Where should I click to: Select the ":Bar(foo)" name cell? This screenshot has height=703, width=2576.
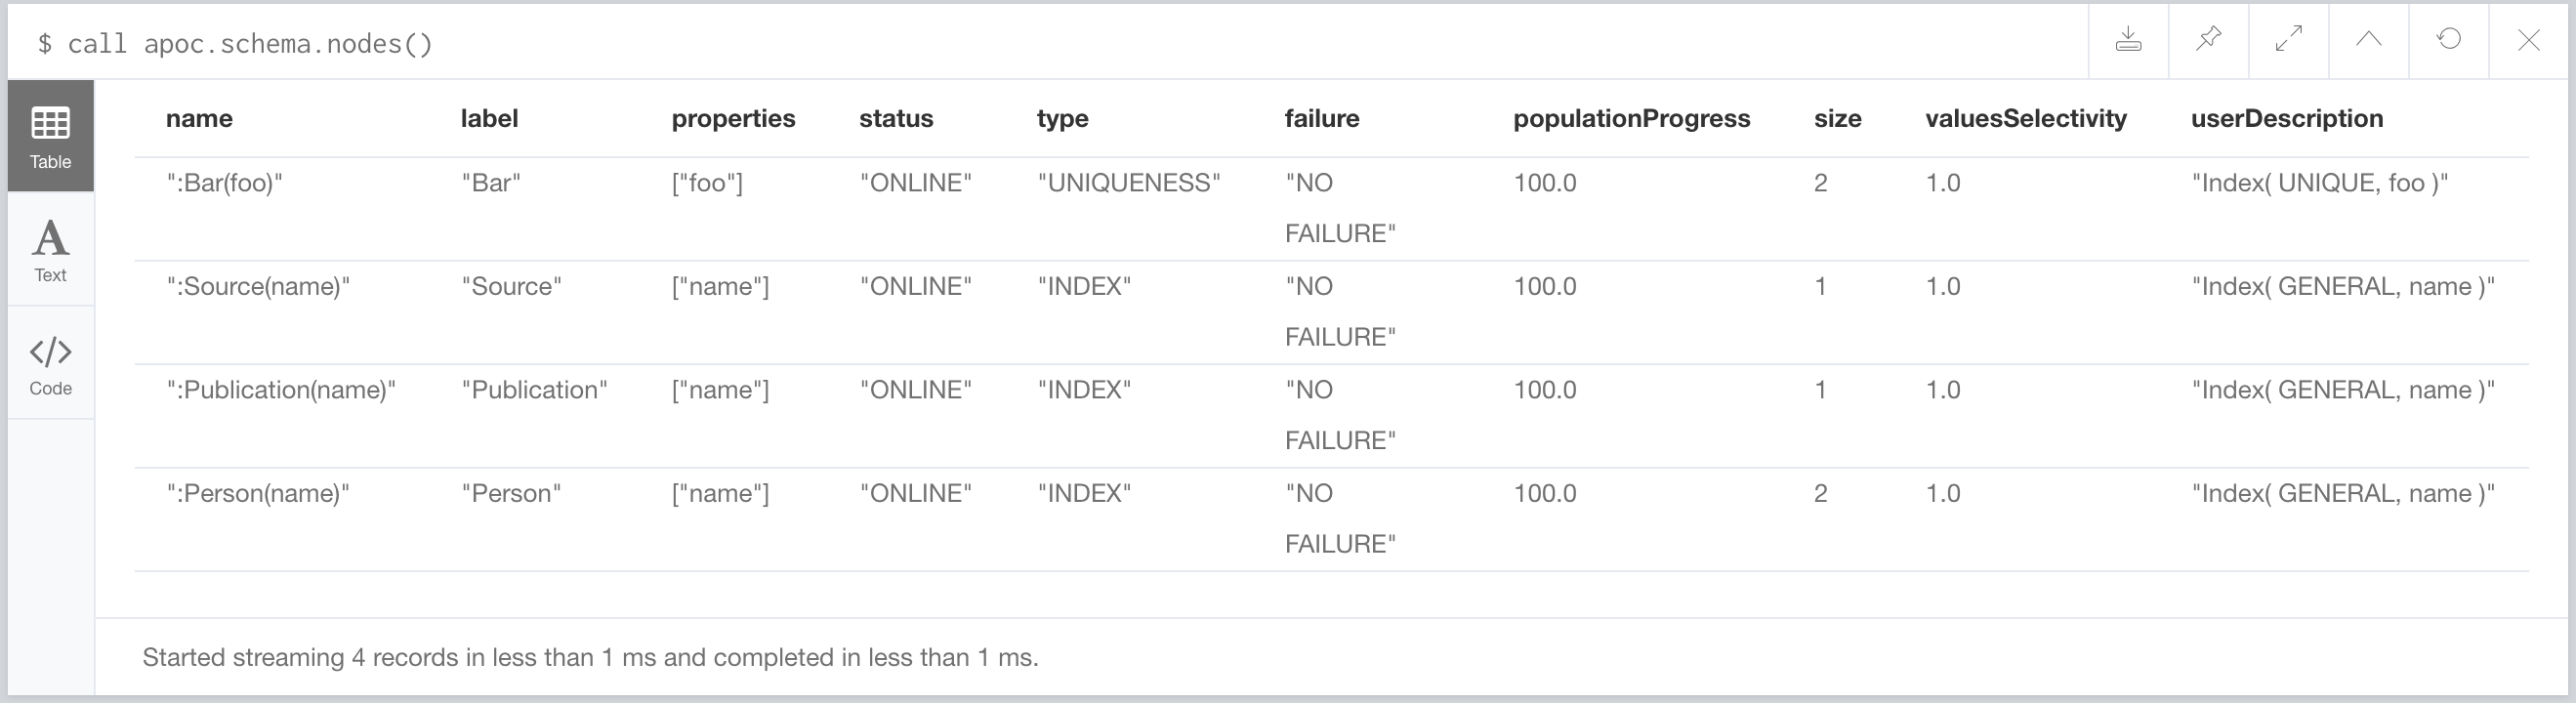tap(224, 183)
